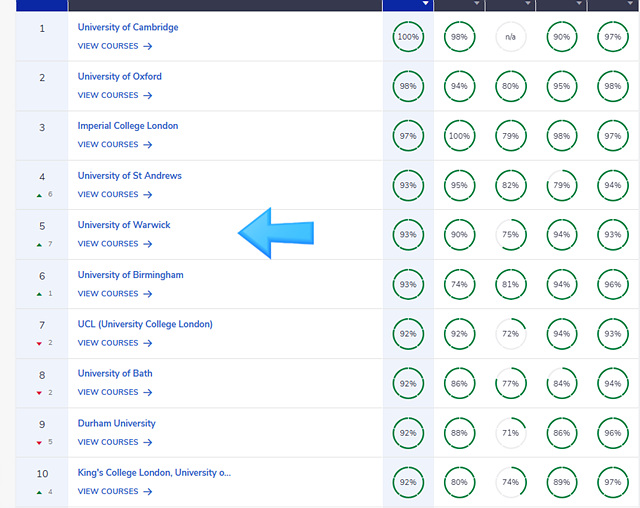Click Cambridge's 90% score circle
The image size is (640, 508).
point(562,37)
